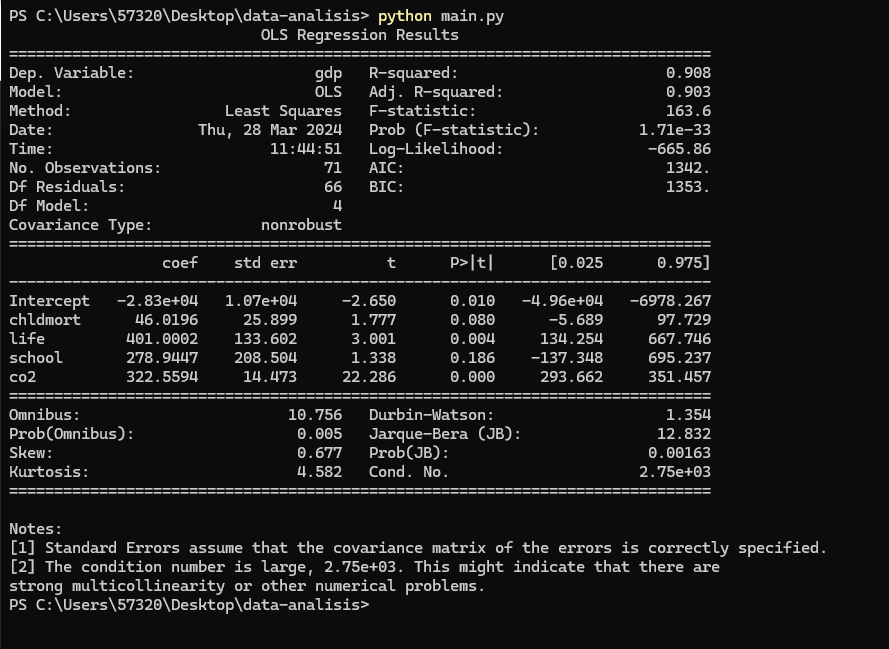
Task: Click the co2 t-value 22.286
Action: point(369,377)
